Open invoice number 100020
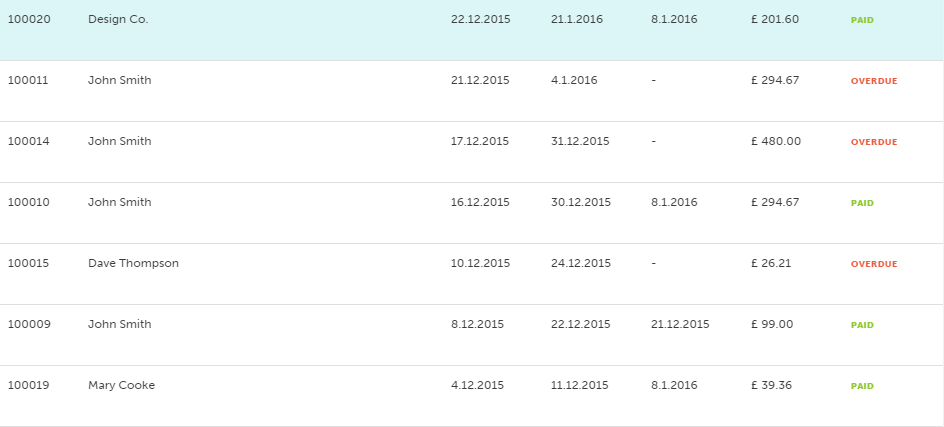 tap(28, 19)
